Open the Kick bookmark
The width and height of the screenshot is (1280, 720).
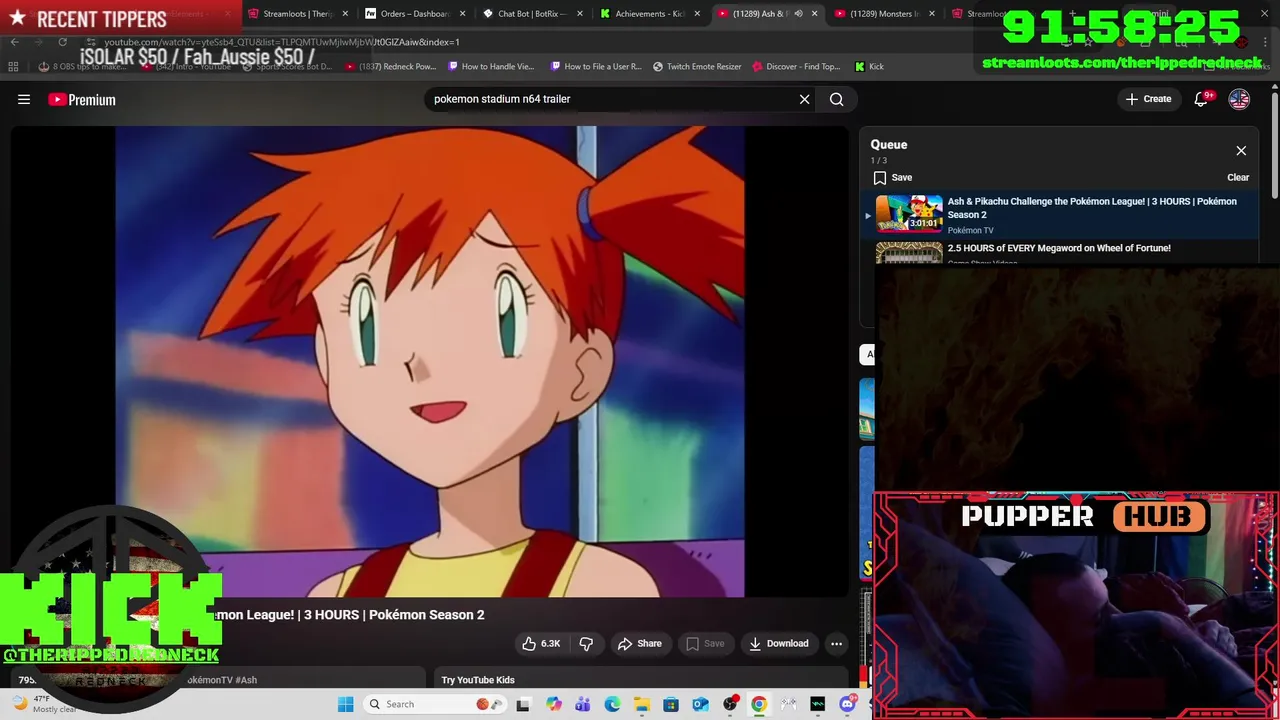click(x=869, y=67)
